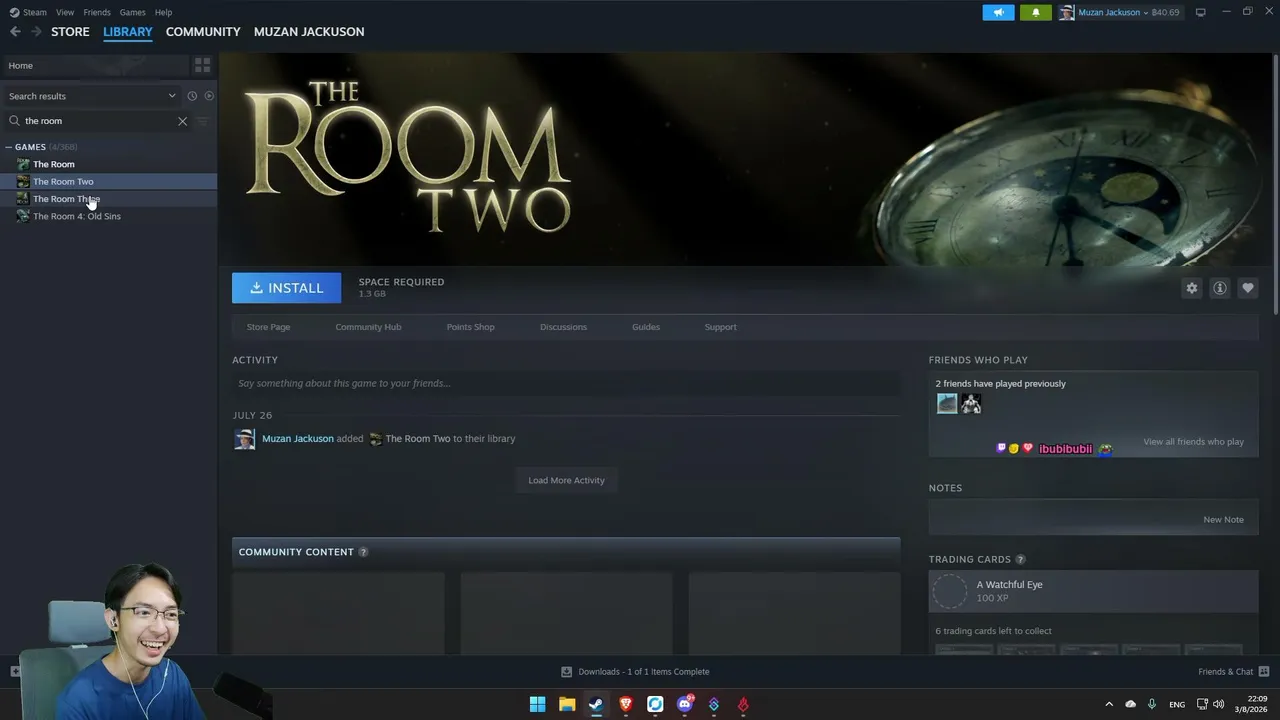This screenshot has height=720, width=1280.
Task: Select the LIBRARY tab
Action: tap(128, 32)
